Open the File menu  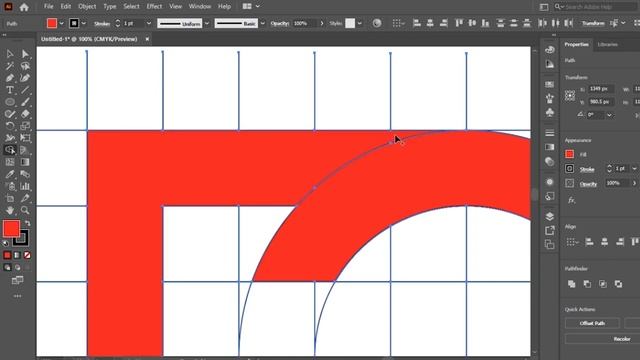point(49,7)
